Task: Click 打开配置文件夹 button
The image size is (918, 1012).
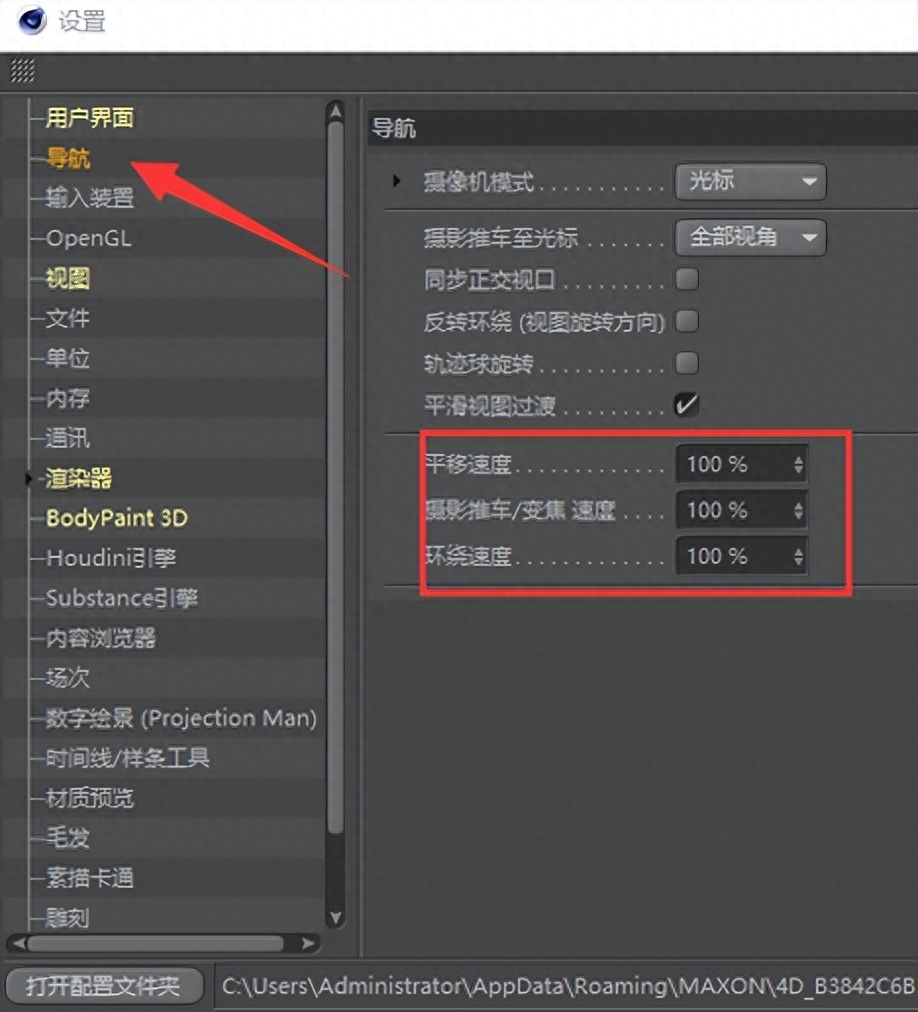Action: (103, 986)
